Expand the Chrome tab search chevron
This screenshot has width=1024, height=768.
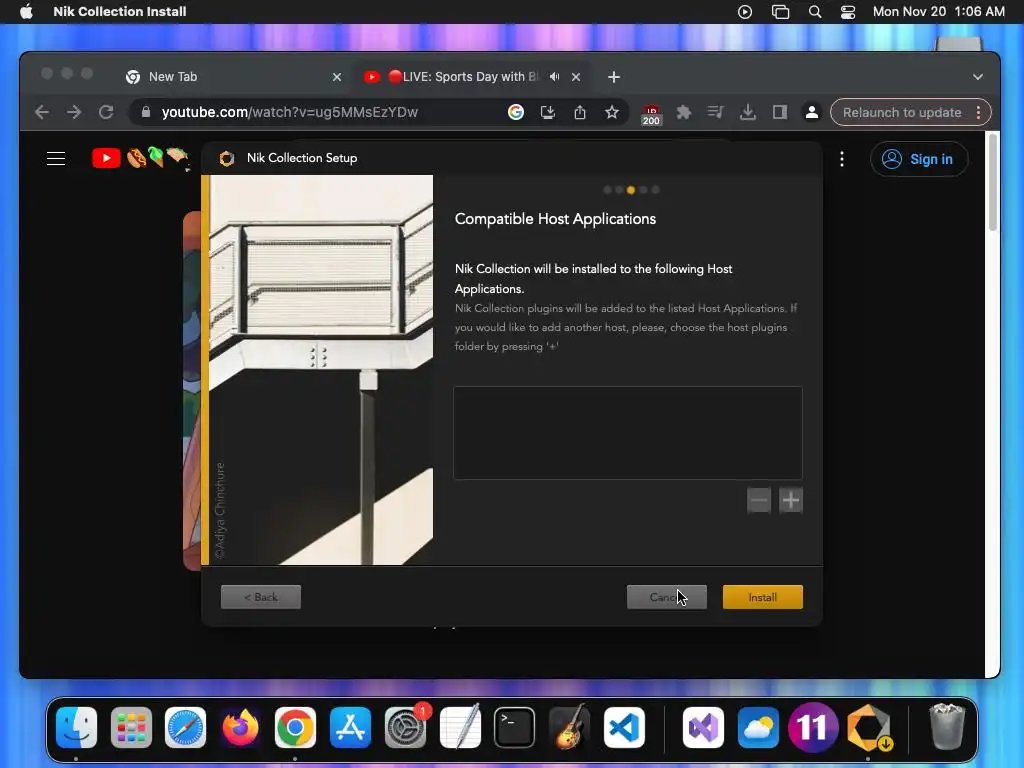pos(978,77)
